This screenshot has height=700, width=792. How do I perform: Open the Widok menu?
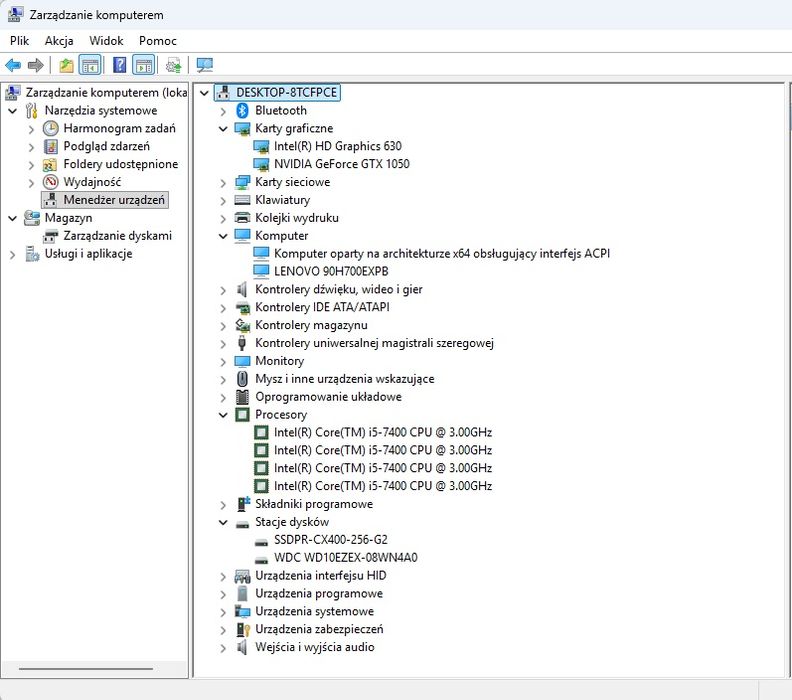coord(106,41)
